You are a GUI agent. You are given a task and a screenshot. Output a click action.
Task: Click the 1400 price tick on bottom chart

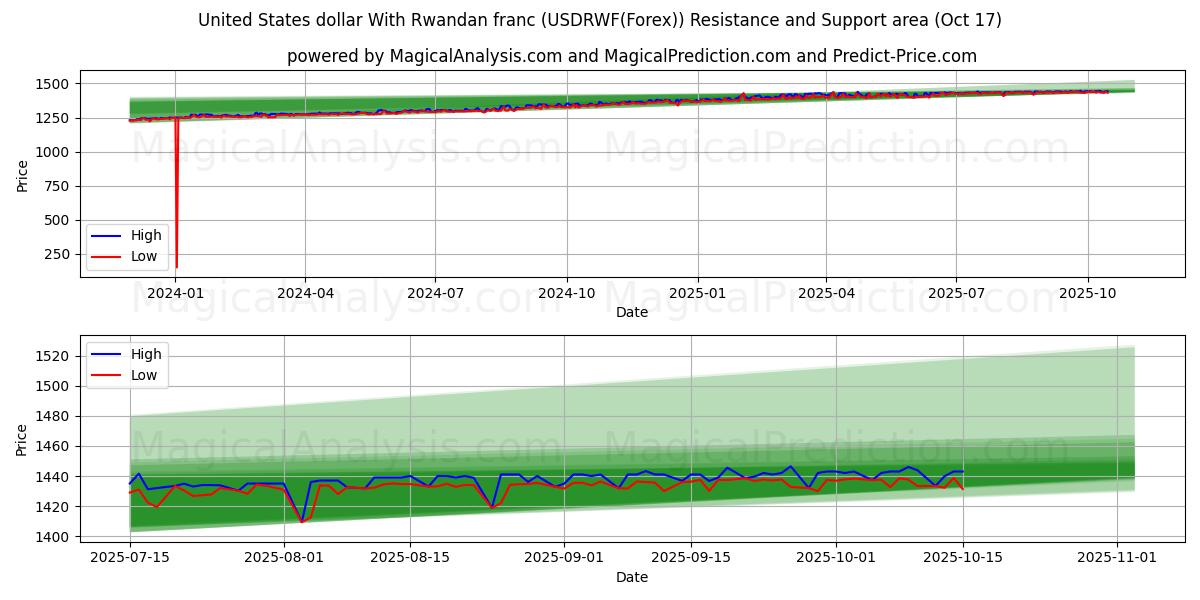click(x=51, y=537)
